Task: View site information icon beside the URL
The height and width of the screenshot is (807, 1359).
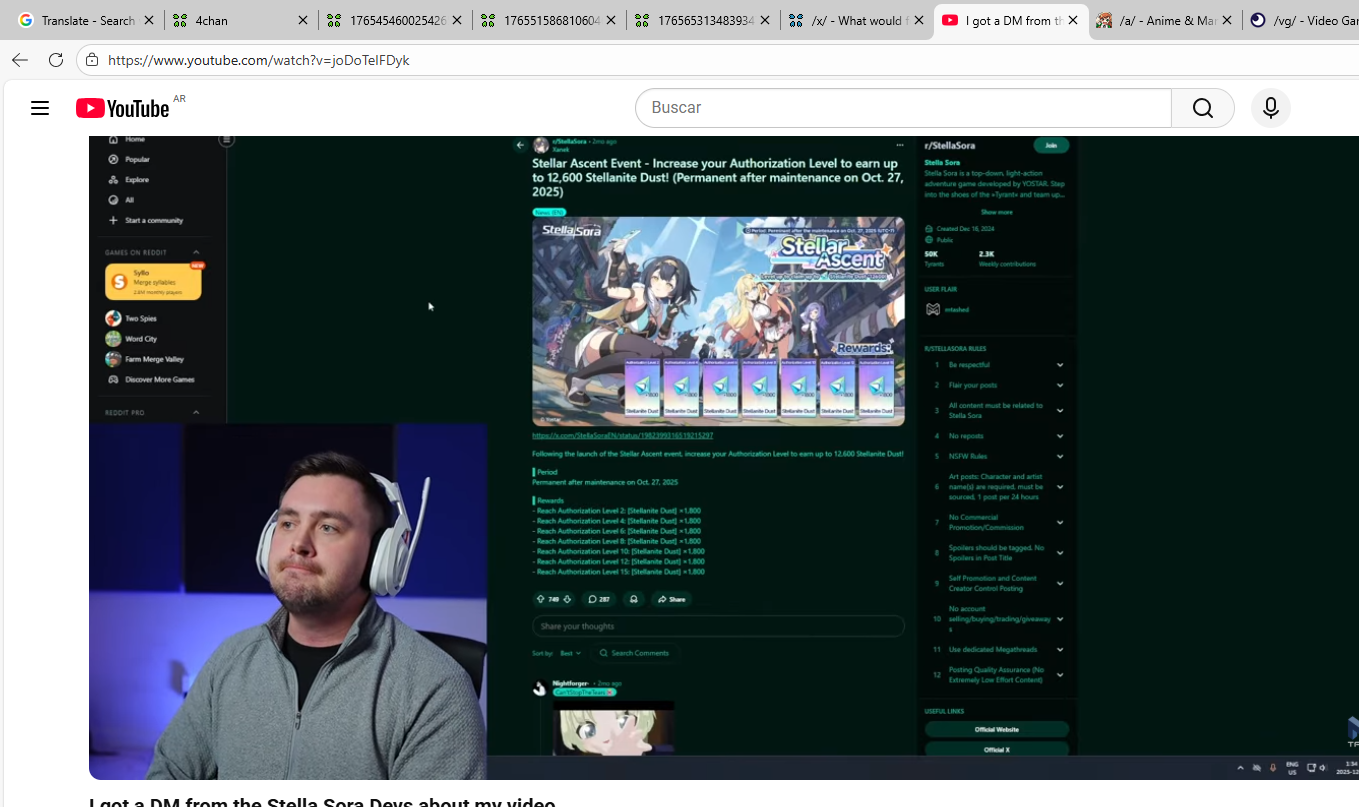Action: (x=92, y=60)
